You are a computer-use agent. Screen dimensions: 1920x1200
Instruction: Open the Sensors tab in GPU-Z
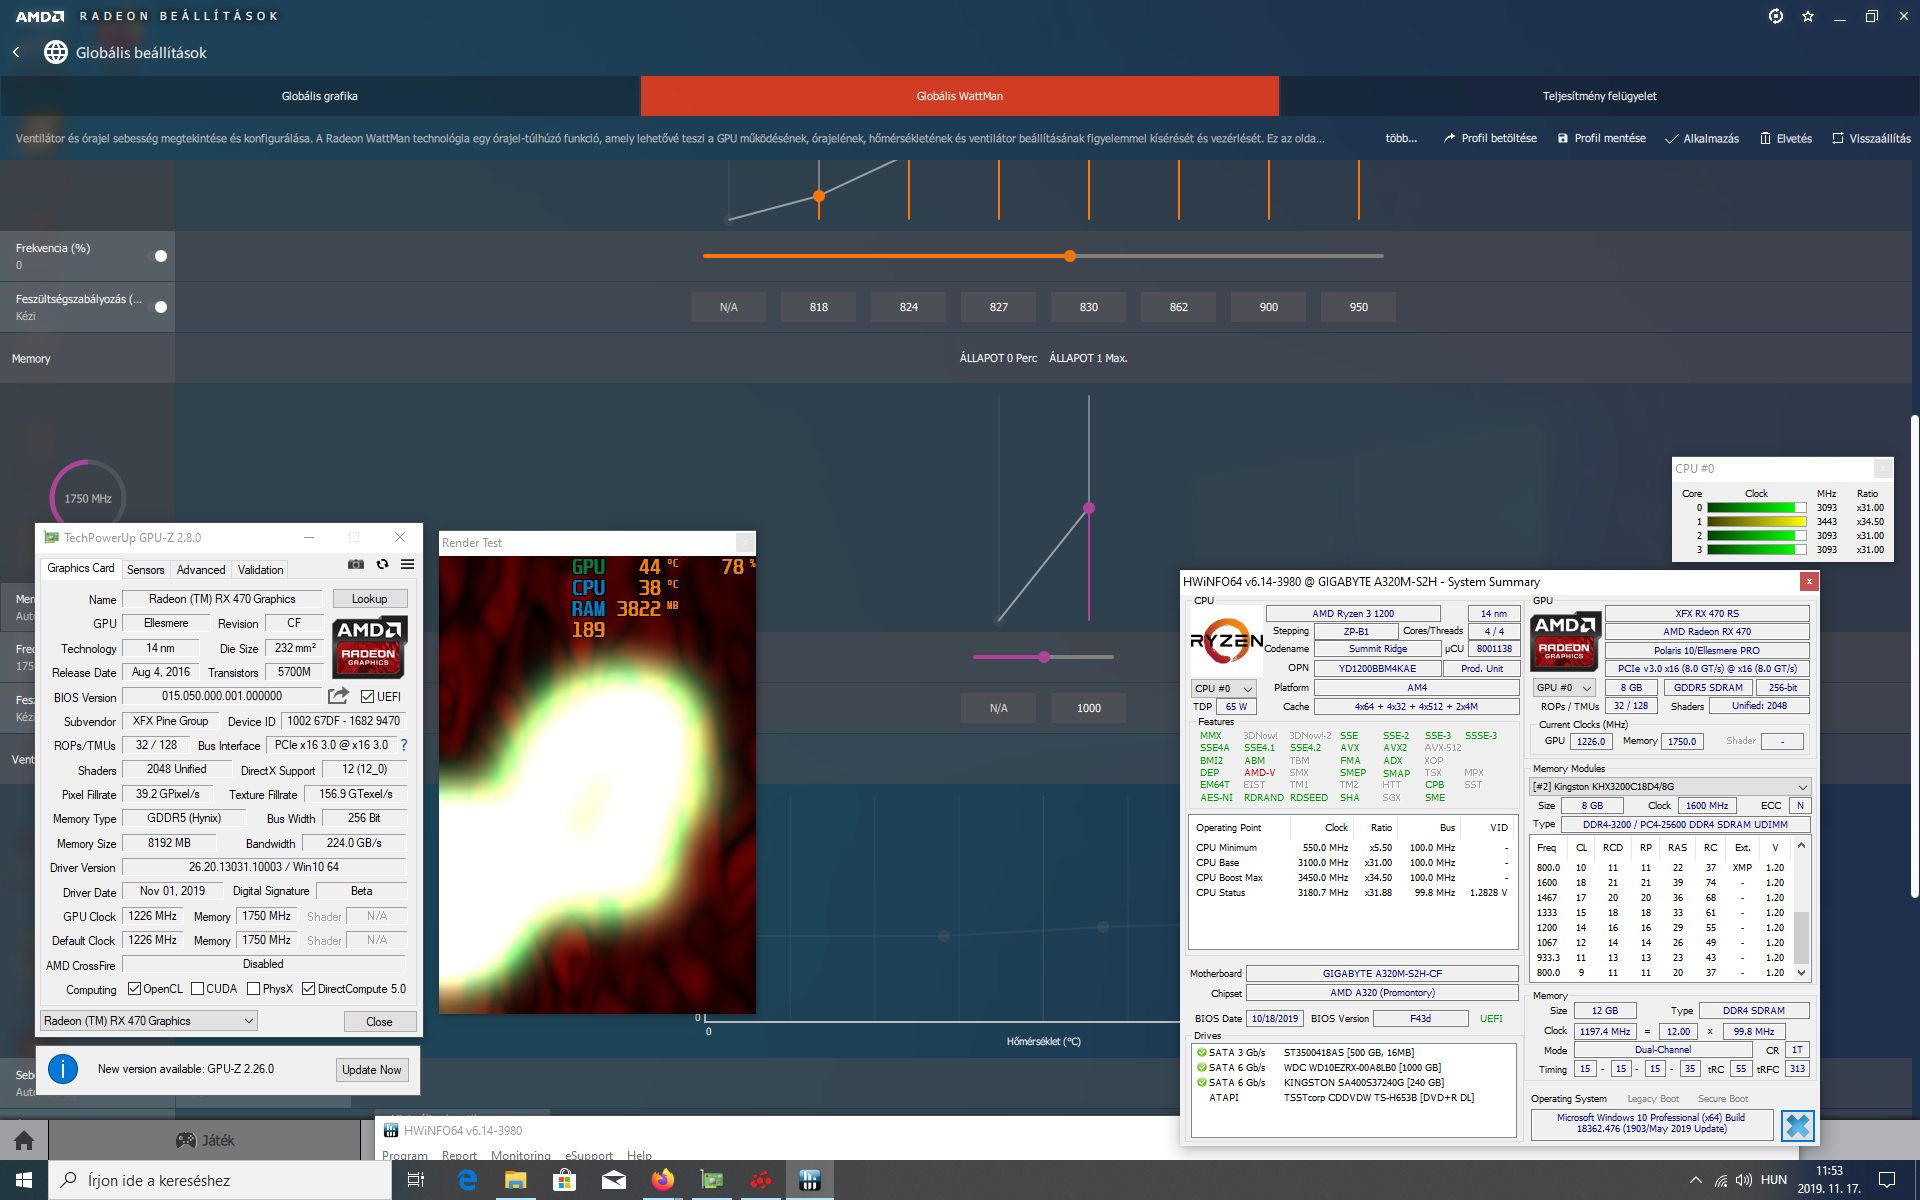145,569
